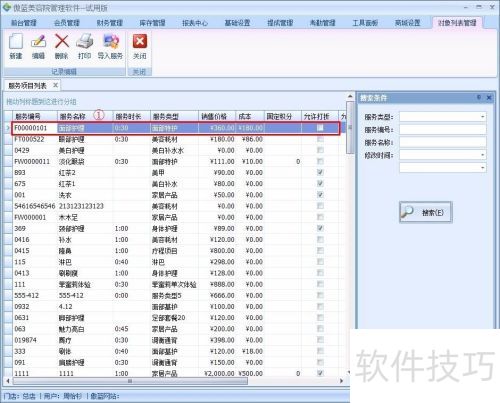Click the row selector for row 0631
This screenshot has width=500, height=403.
pyautogui.click(x=8, y=318)
